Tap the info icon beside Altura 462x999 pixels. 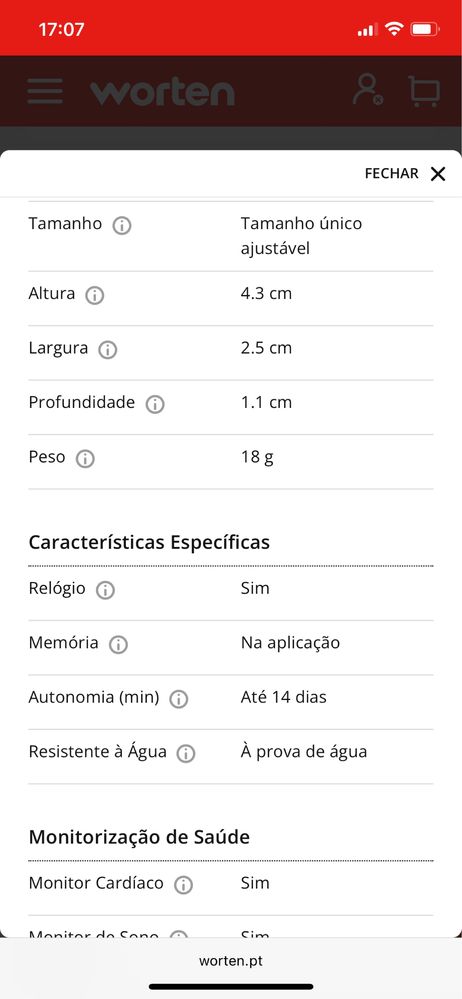(x=95, y=296)
